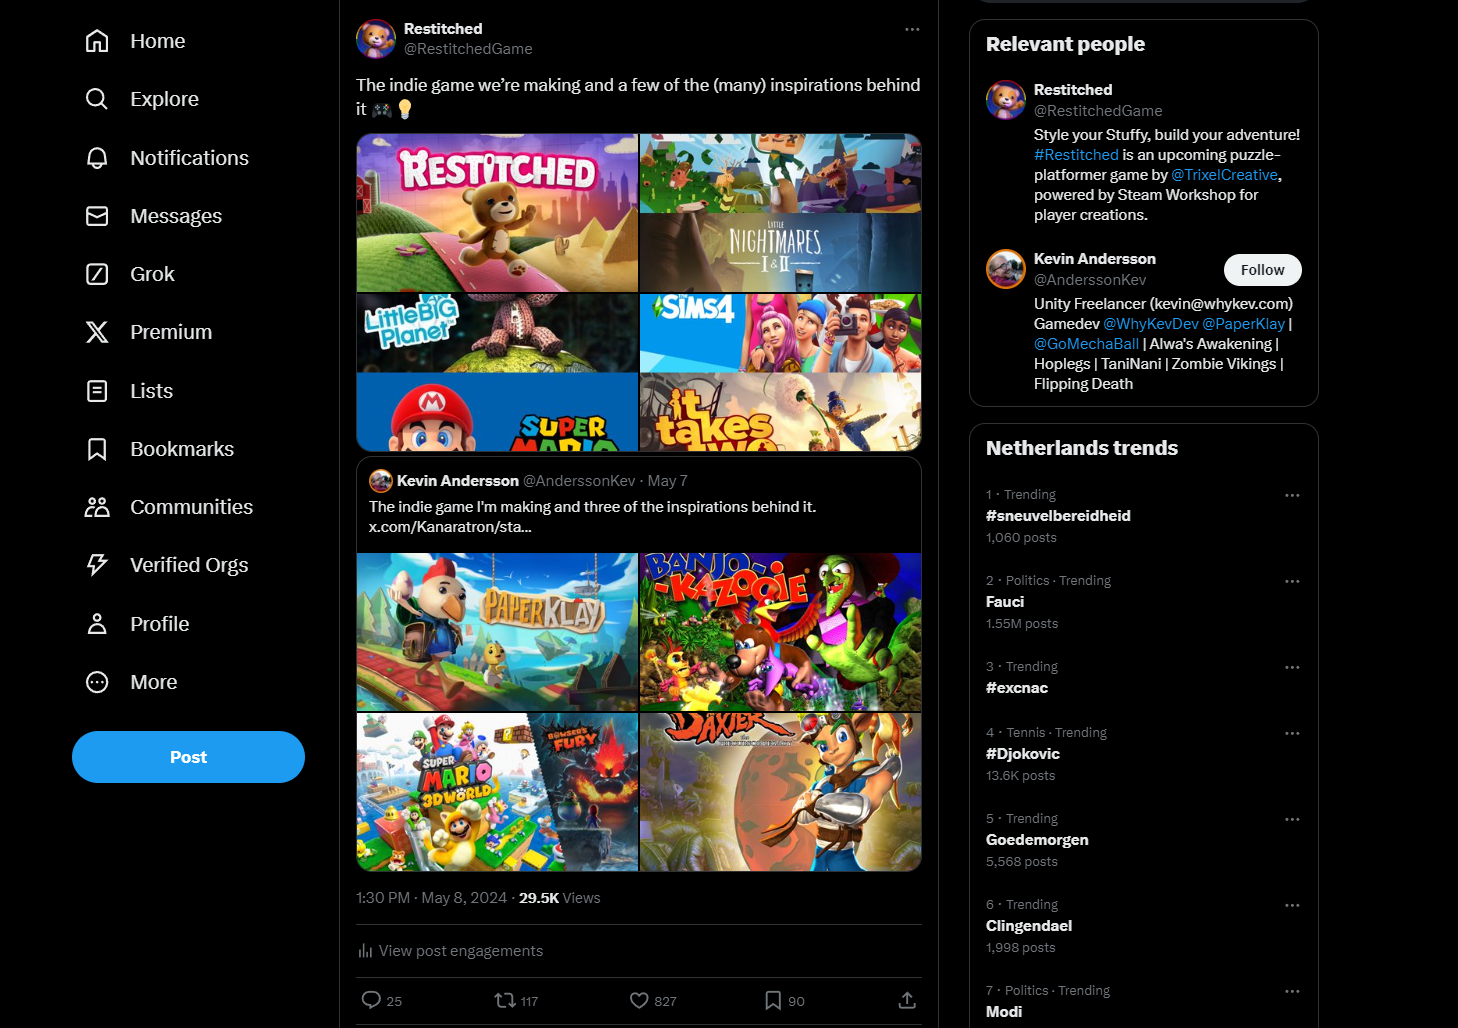Open options for the #sneuvelbereidheid trend
The image size is (1458, 1028).
(x=1292, y=495)
